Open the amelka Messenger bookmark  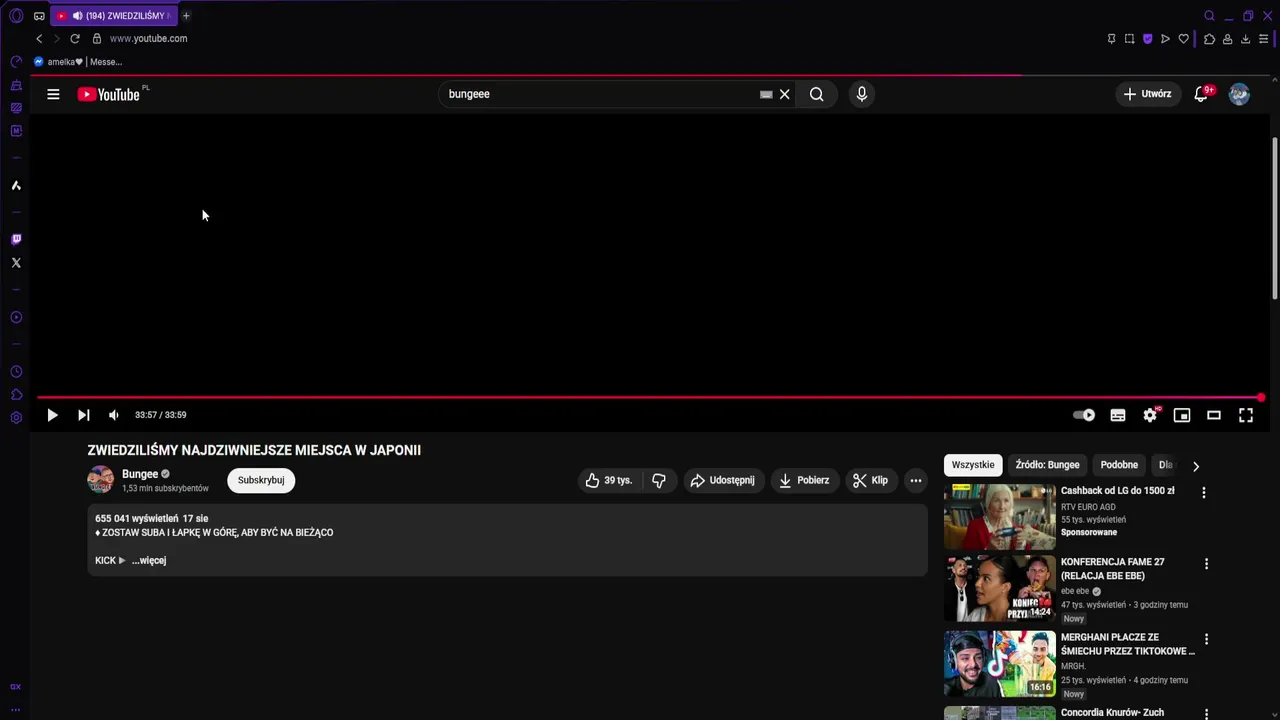pyautogui.click(x=78, y=62)
